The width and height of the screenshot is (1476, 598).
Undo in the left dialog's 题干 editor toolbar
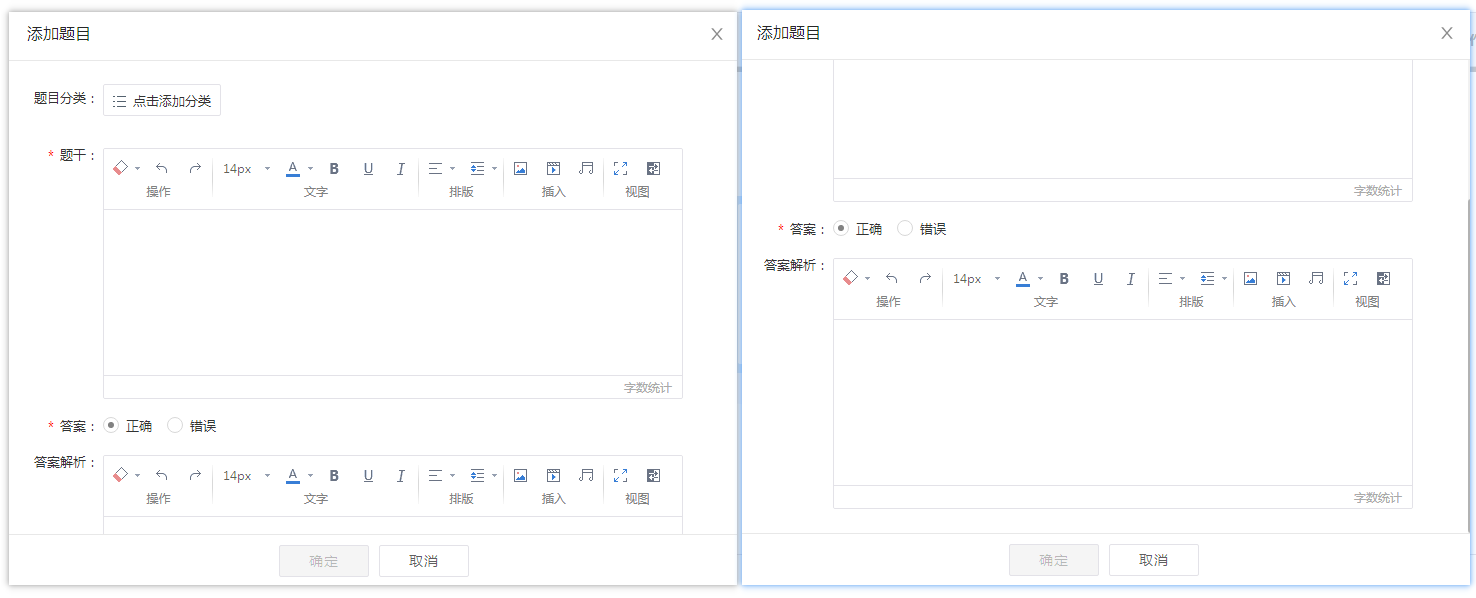coord(162,168)
